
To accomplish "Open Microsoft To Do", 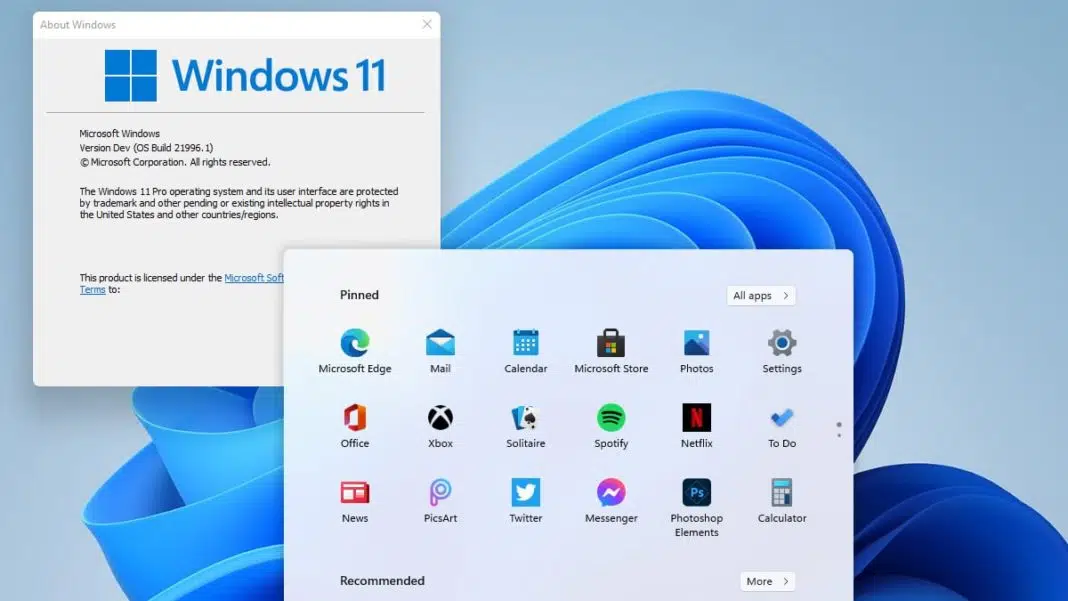I will 781,418.
